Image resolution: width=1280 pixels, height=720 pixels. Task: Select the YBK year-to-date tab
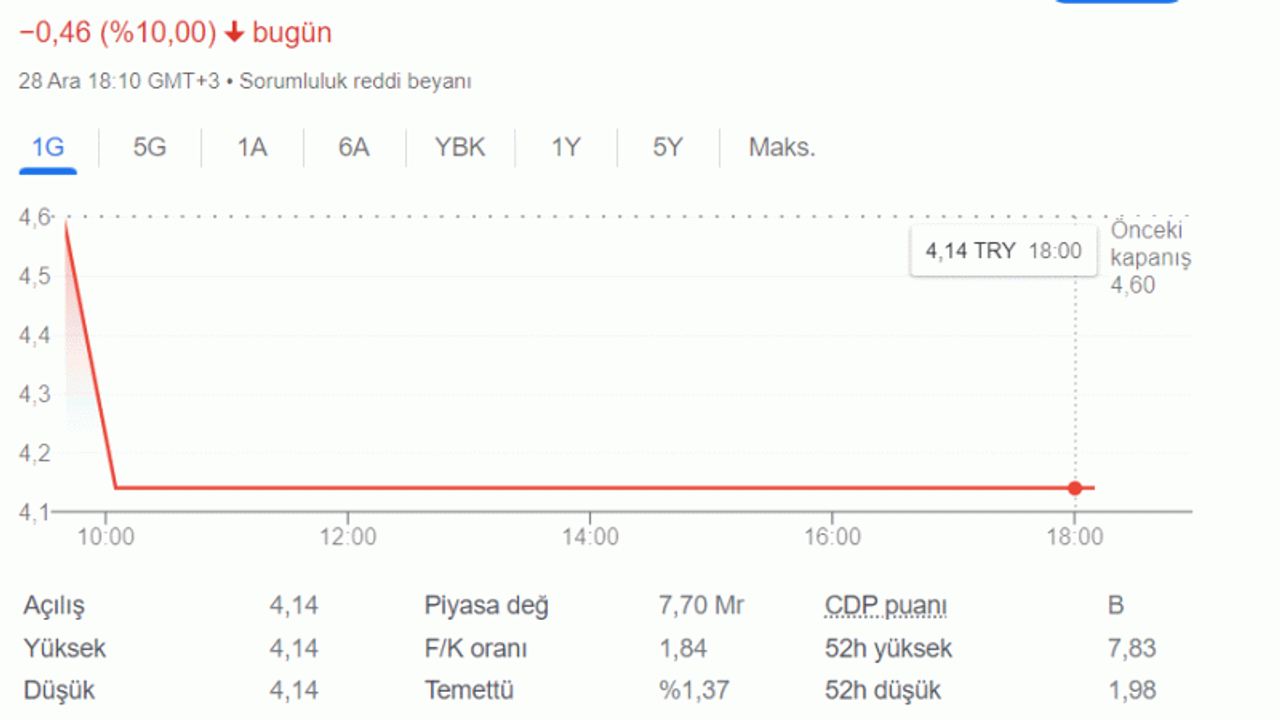coord(460,148)
